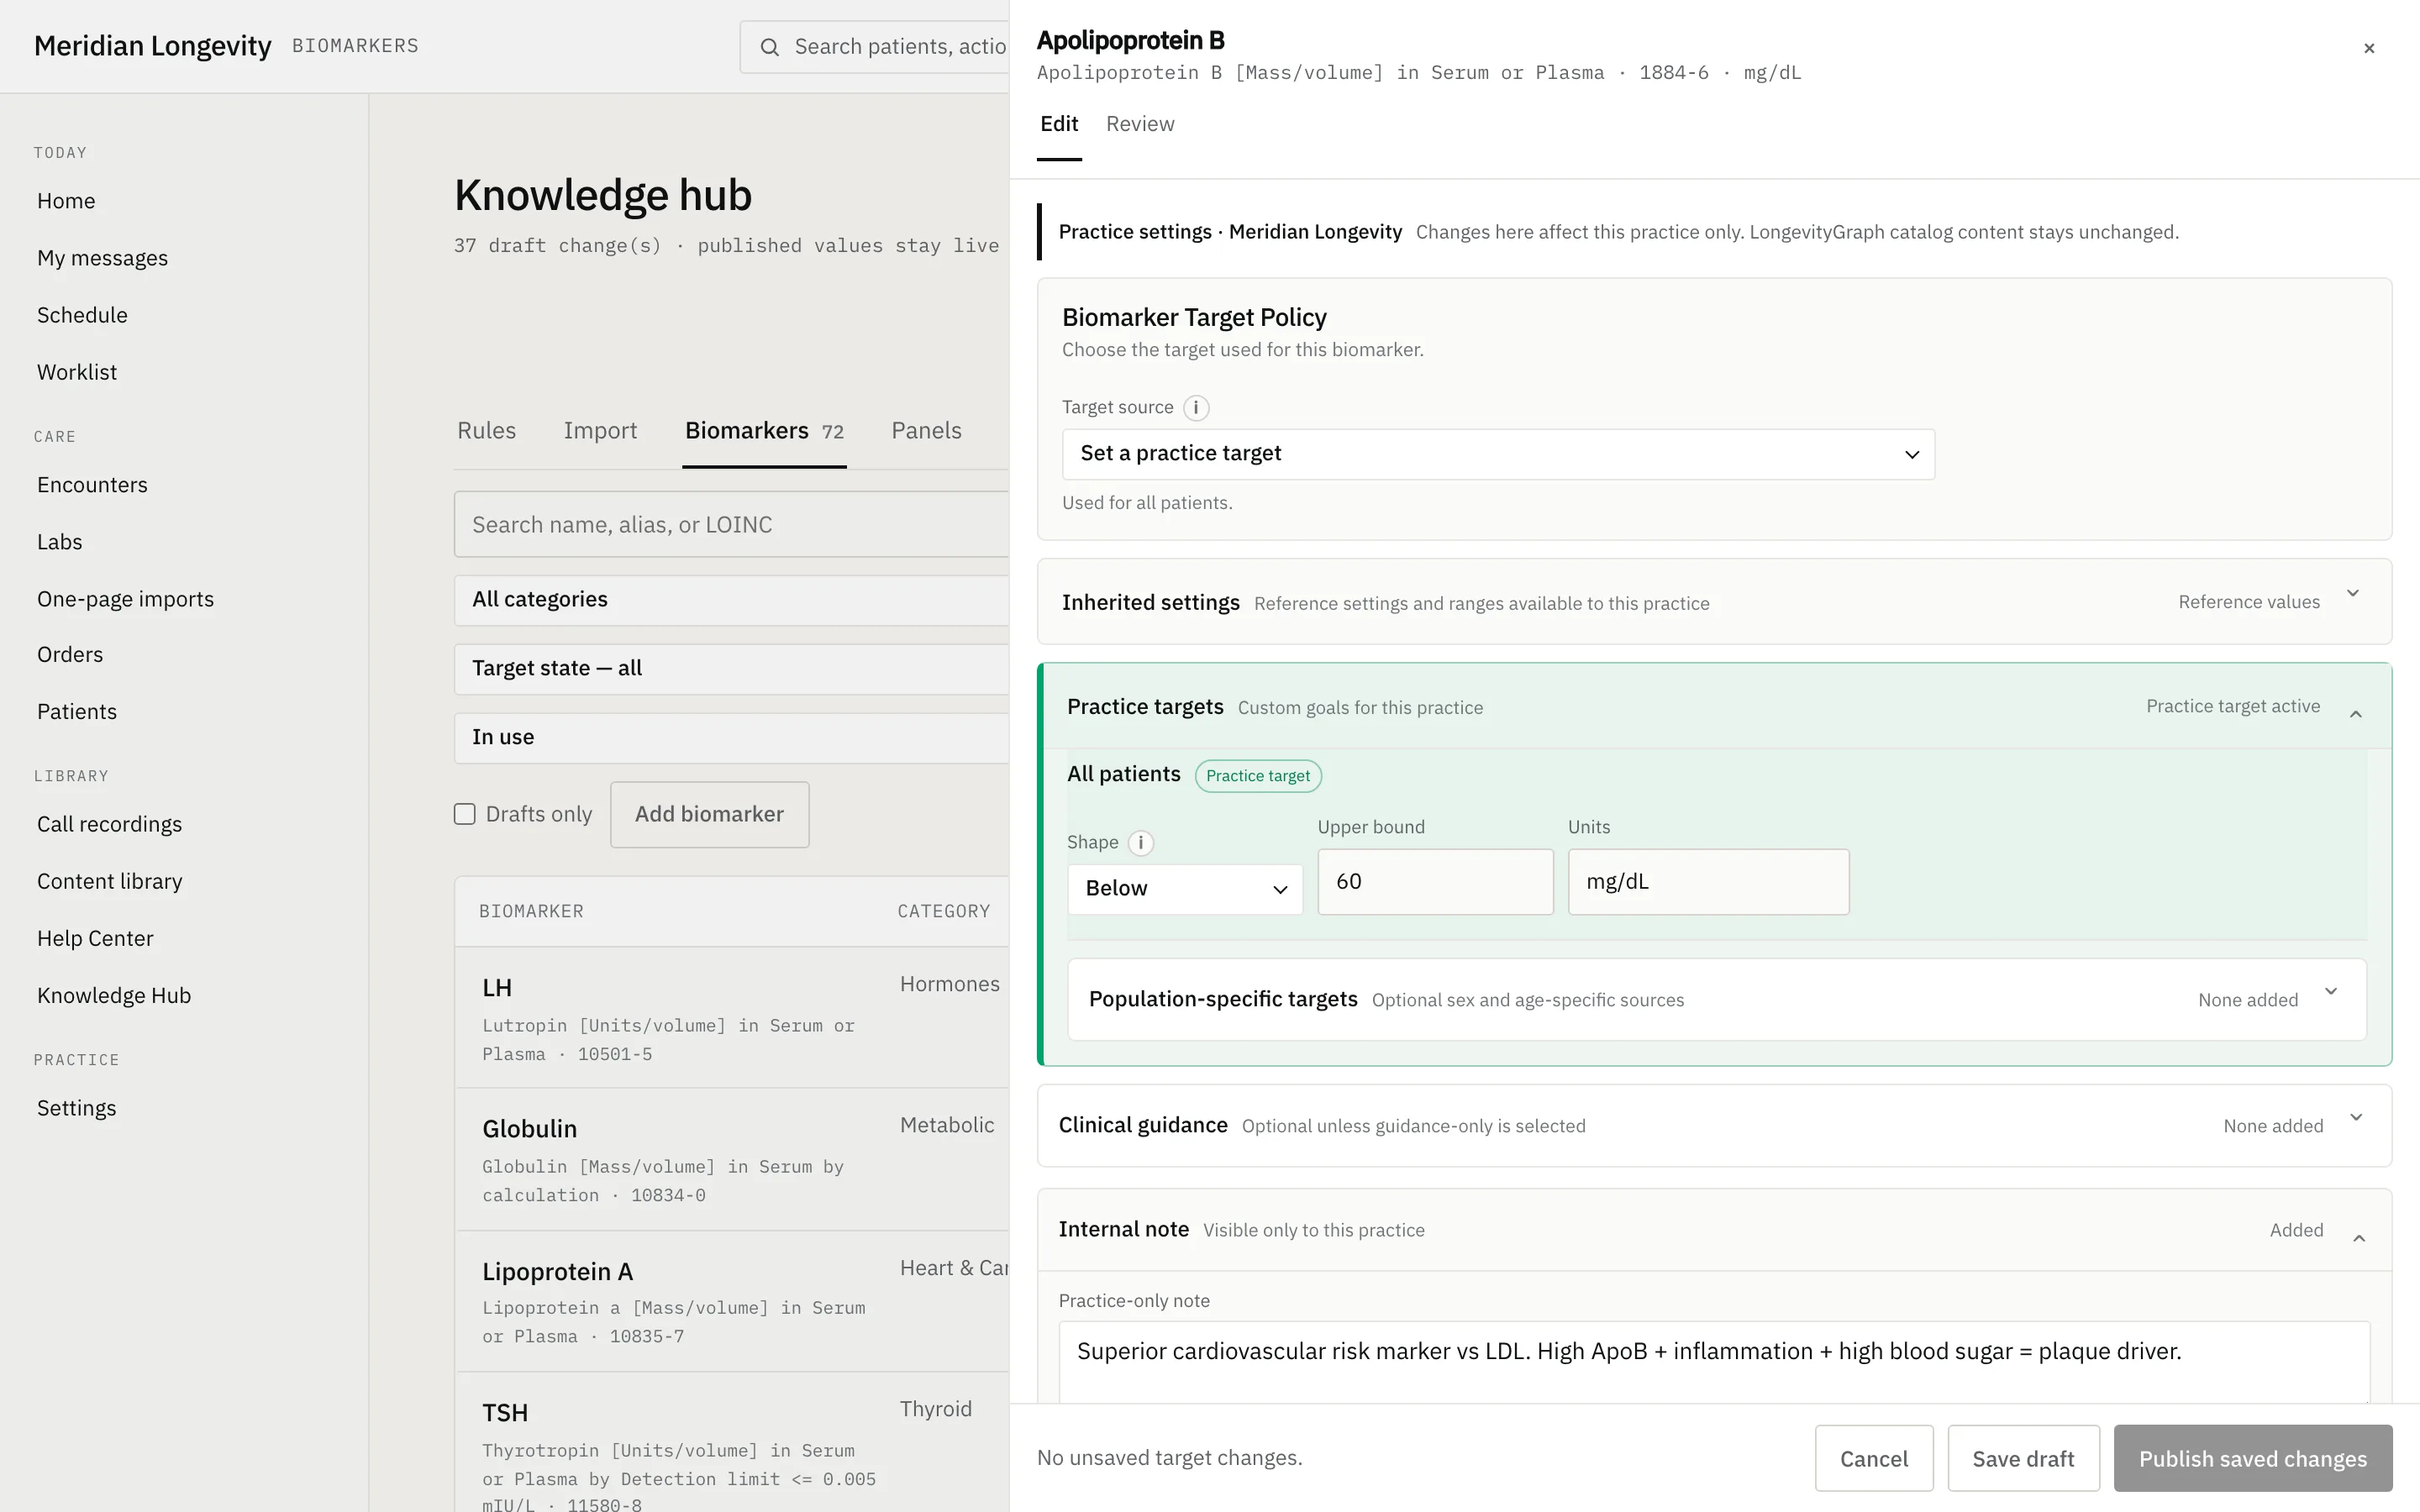Click the Units field showing mg/dL

pos(1708,882)
